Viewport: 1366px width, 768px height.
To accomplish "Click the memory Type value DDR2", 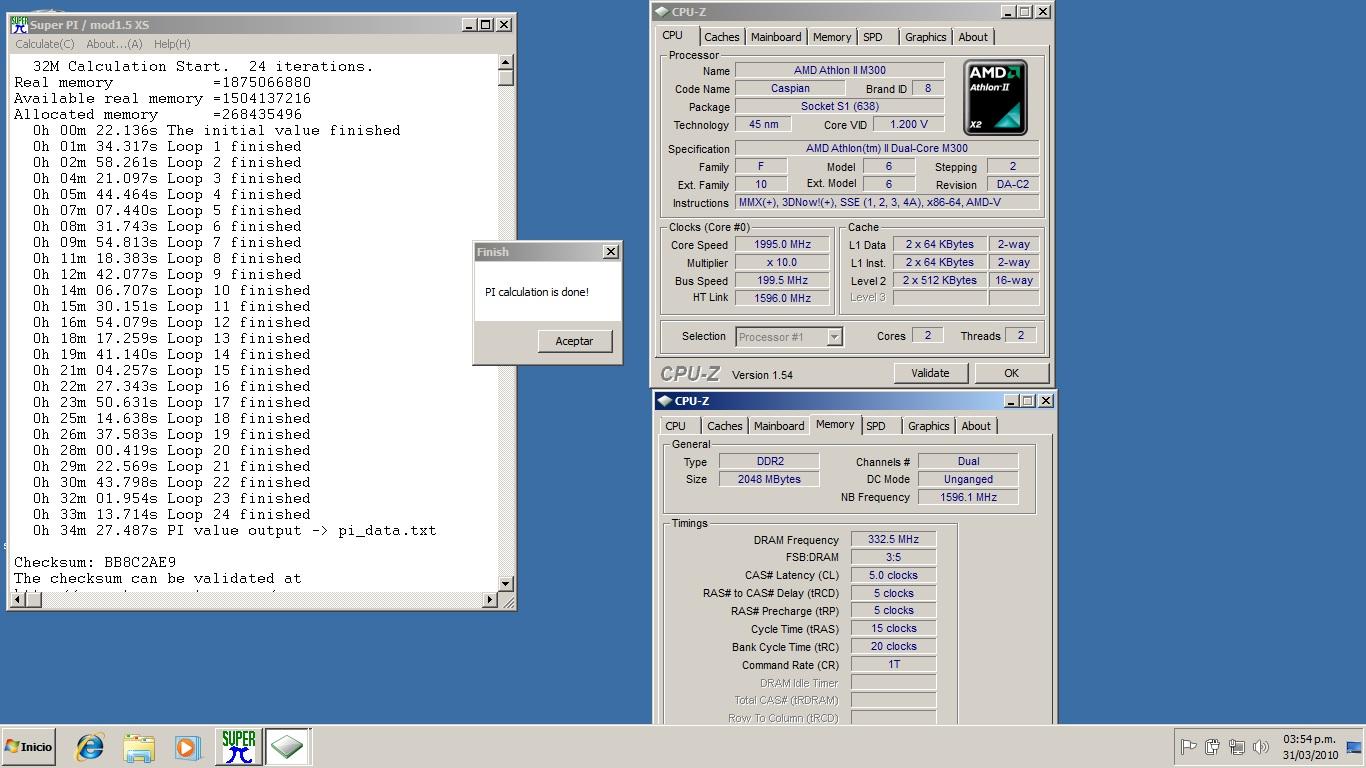I will tap(770, 461).
